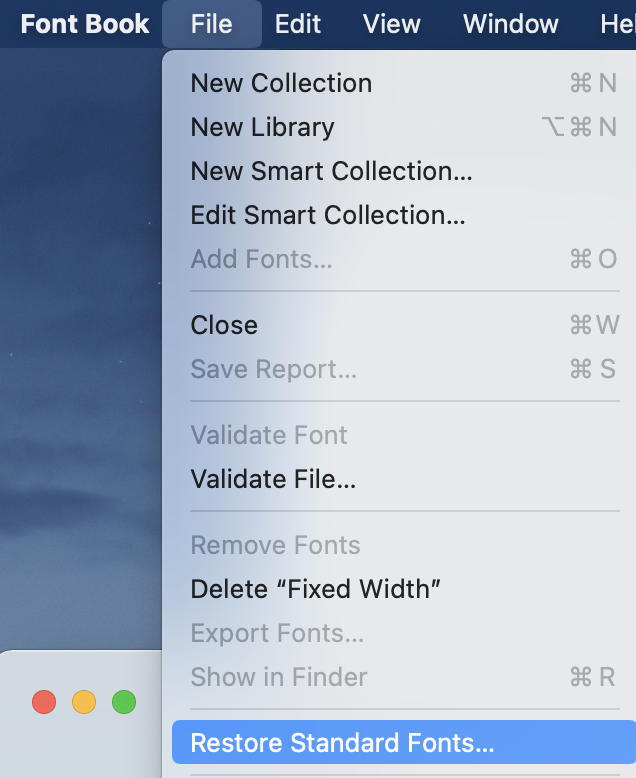Select Save Report… menu item
This screenshot has width=636, height=778.
point(273,369)
